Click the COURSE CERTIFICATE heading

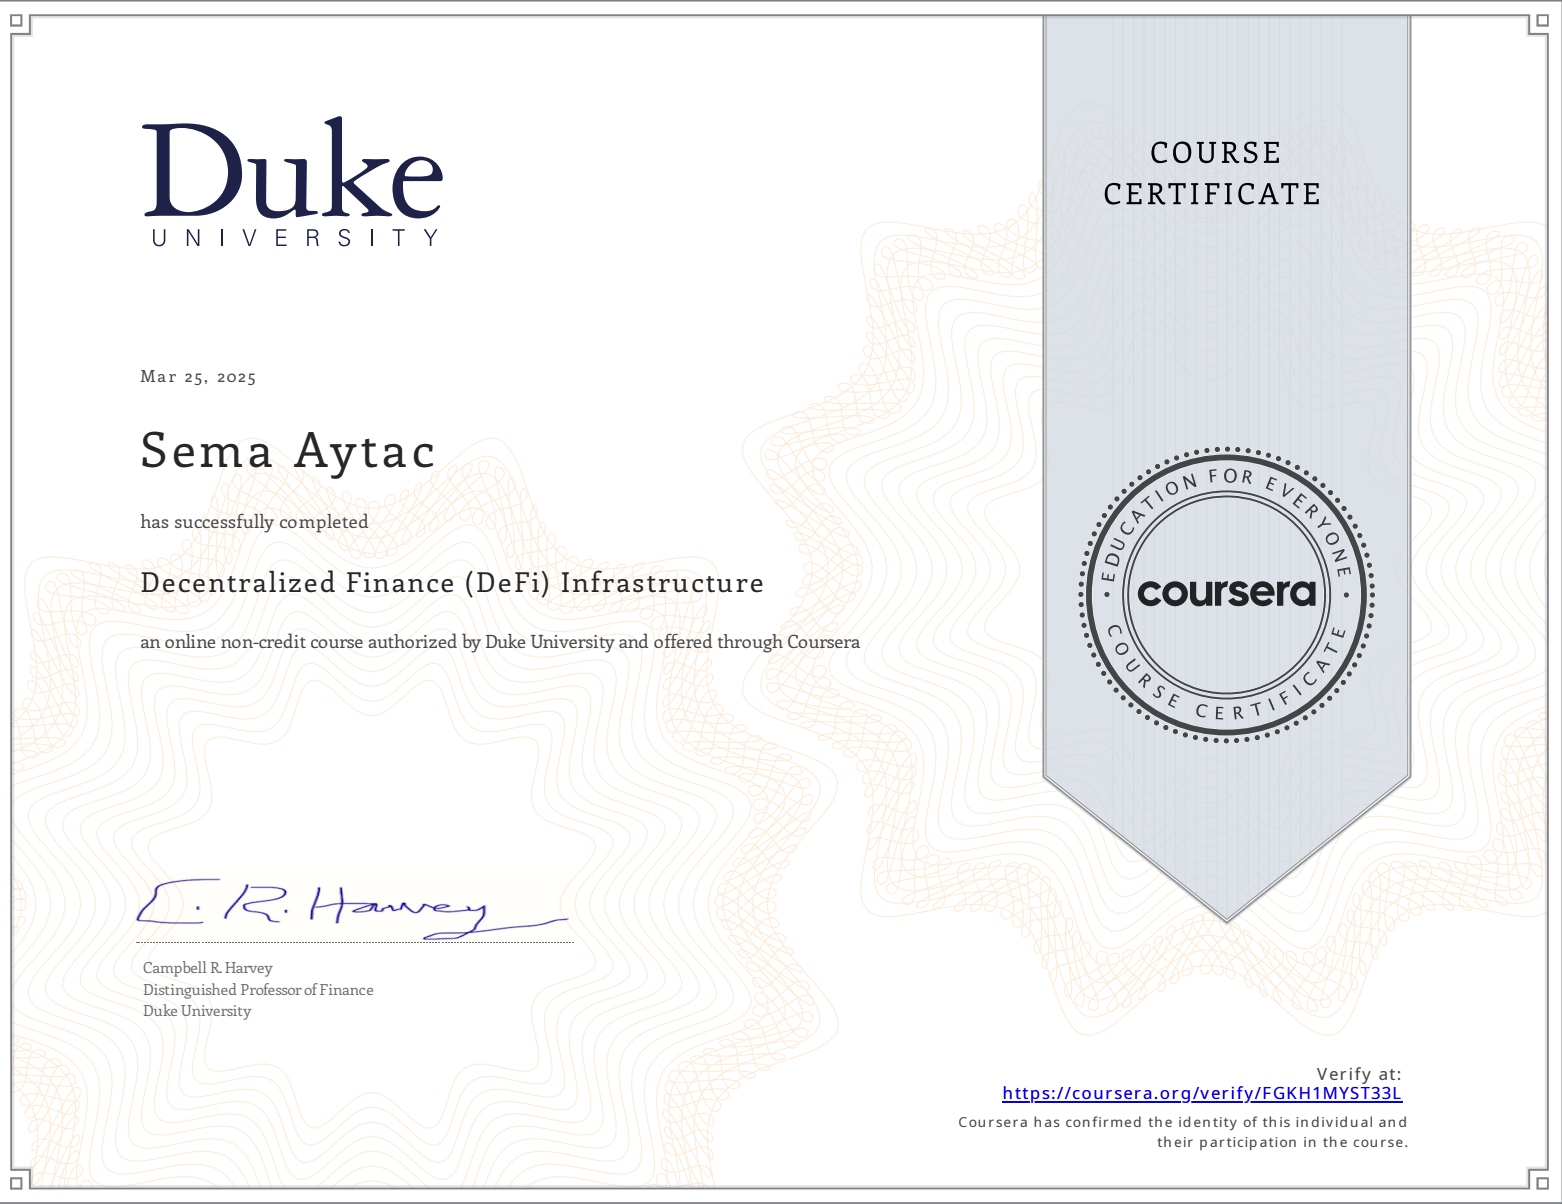click(x=1212, y=173)
